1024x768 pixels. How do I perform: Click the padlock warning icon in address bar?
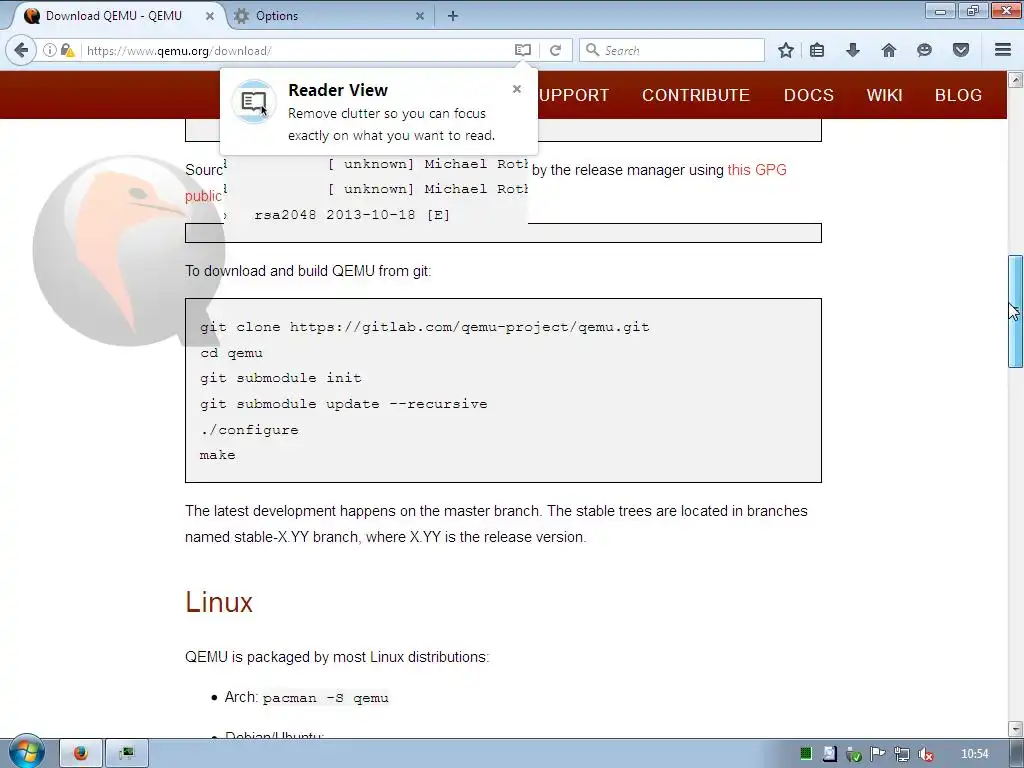pyautogui.click(x=67, y=50)
